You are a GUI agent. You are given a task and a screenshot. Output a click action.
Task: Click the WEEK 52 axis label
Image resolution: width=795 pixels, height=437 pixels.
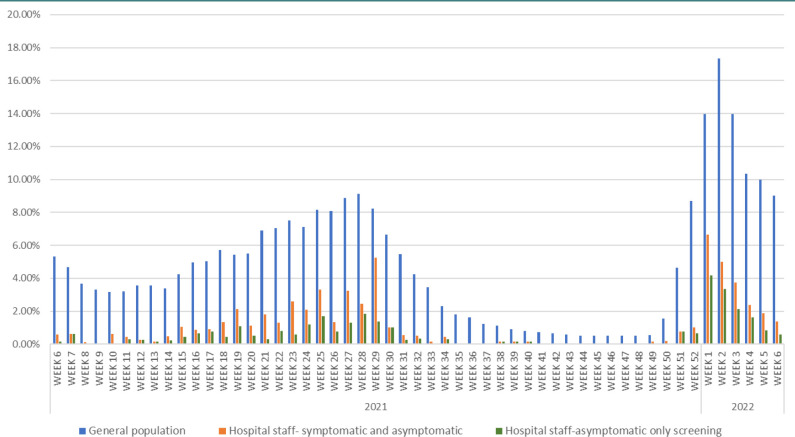(x=694, y=367)
